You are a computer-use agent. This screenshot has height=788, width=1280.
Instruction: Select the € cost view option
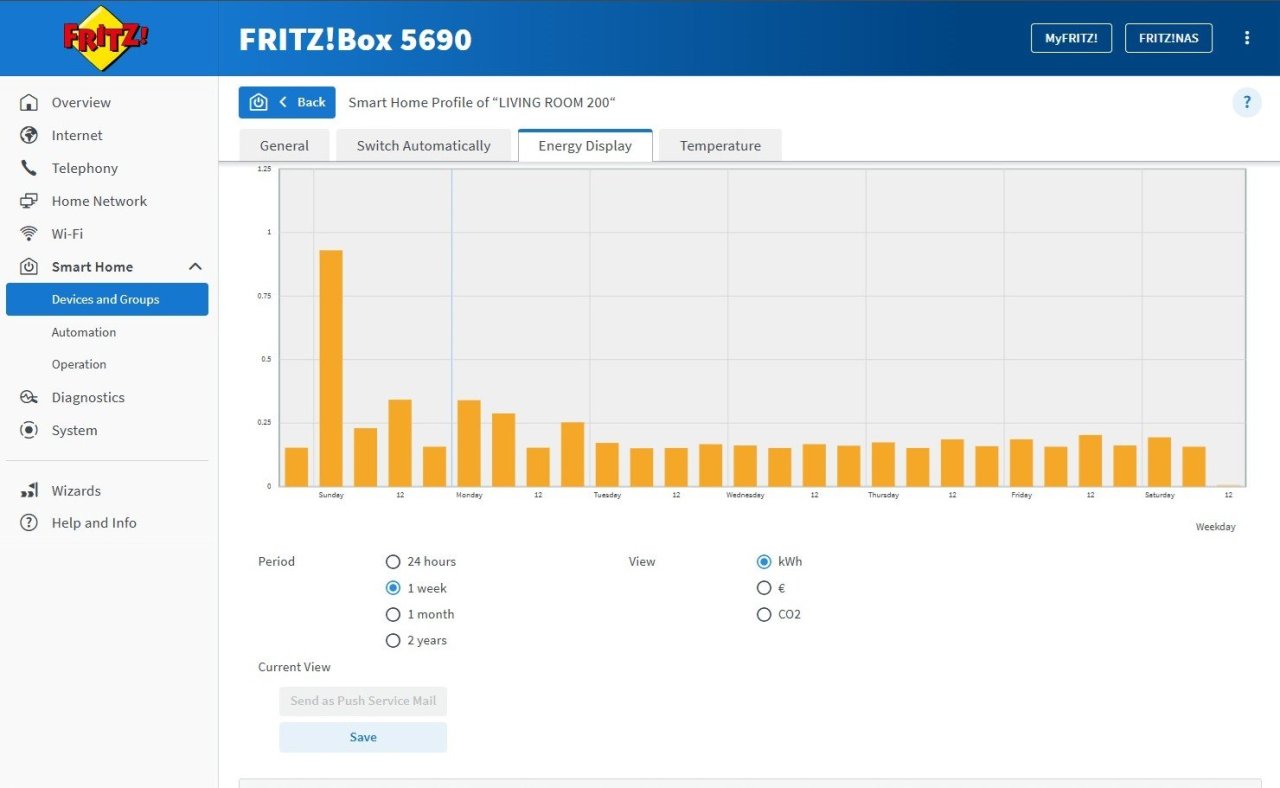coord(764,588)
